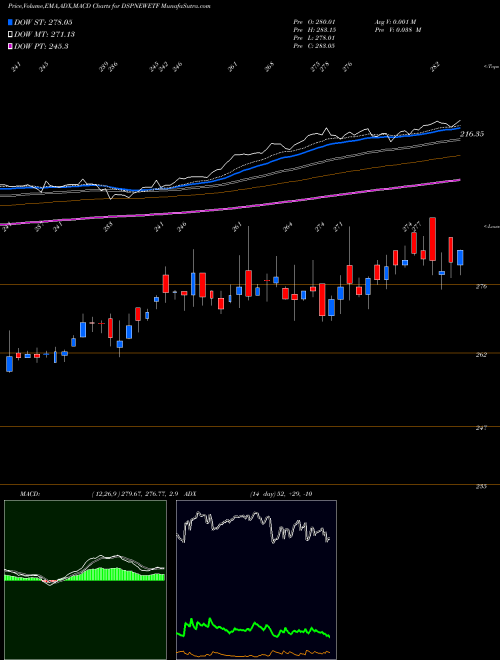Click the 247 price axis label
500x660 pixels.
point(482,428)
